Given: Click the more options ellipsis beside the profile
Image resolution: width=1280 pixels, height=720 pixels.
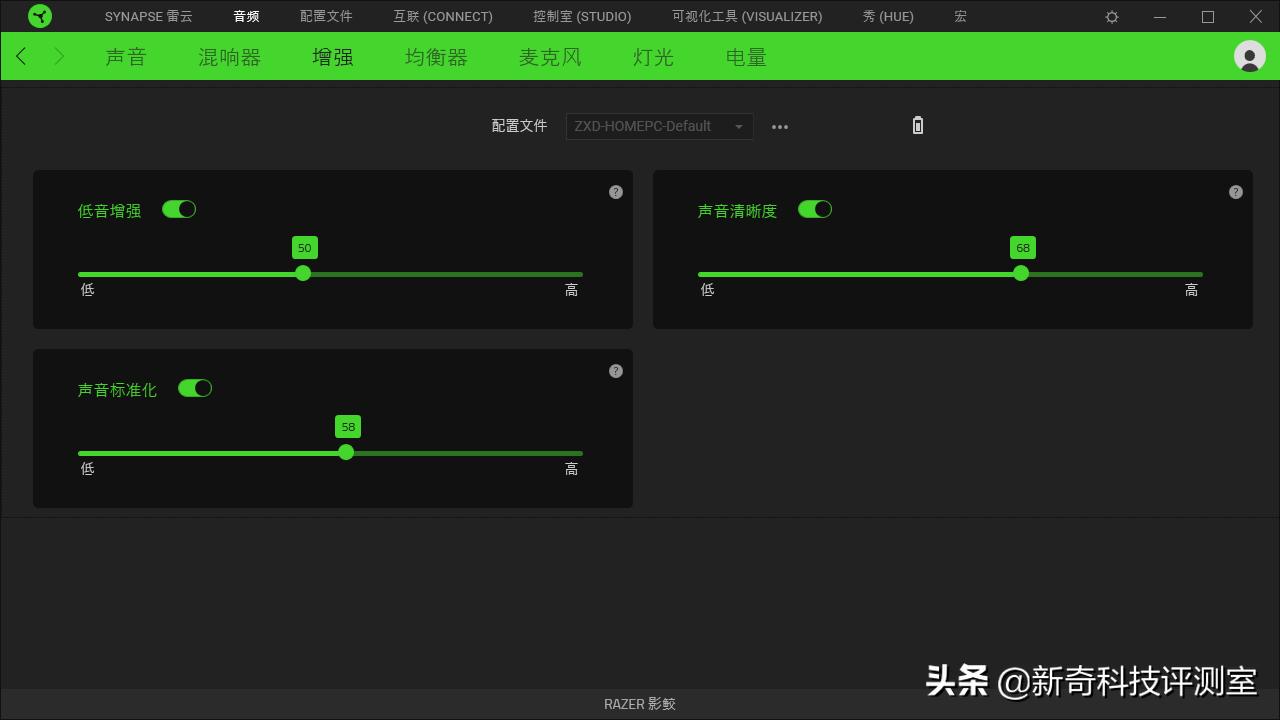Looking at the screenshot, I should [780, 126].
